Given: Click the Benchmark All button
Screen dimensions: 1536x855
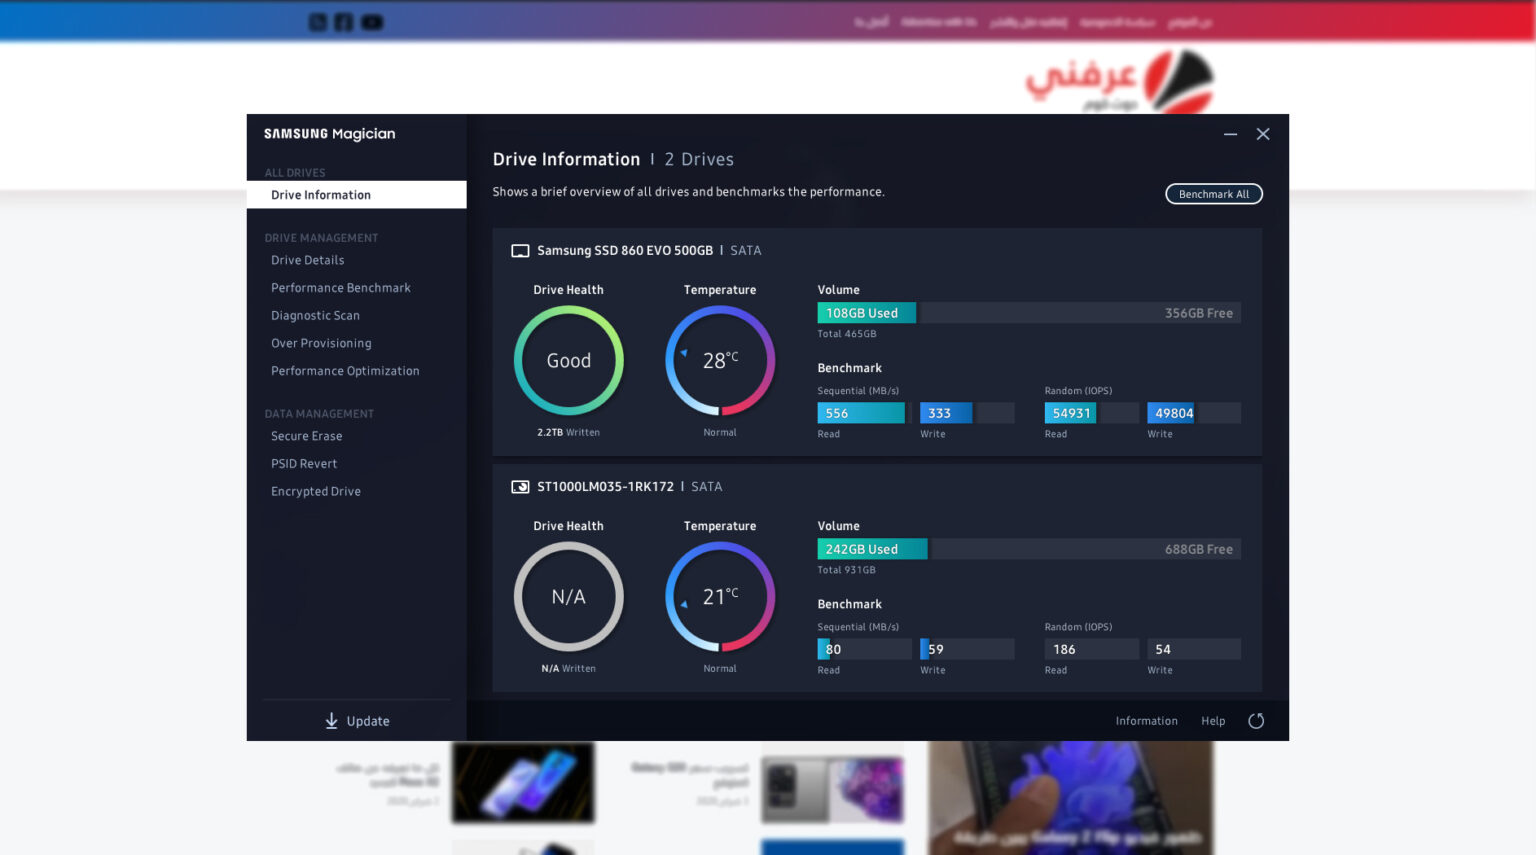Looking at the screenshot, I should point(1214,194).
